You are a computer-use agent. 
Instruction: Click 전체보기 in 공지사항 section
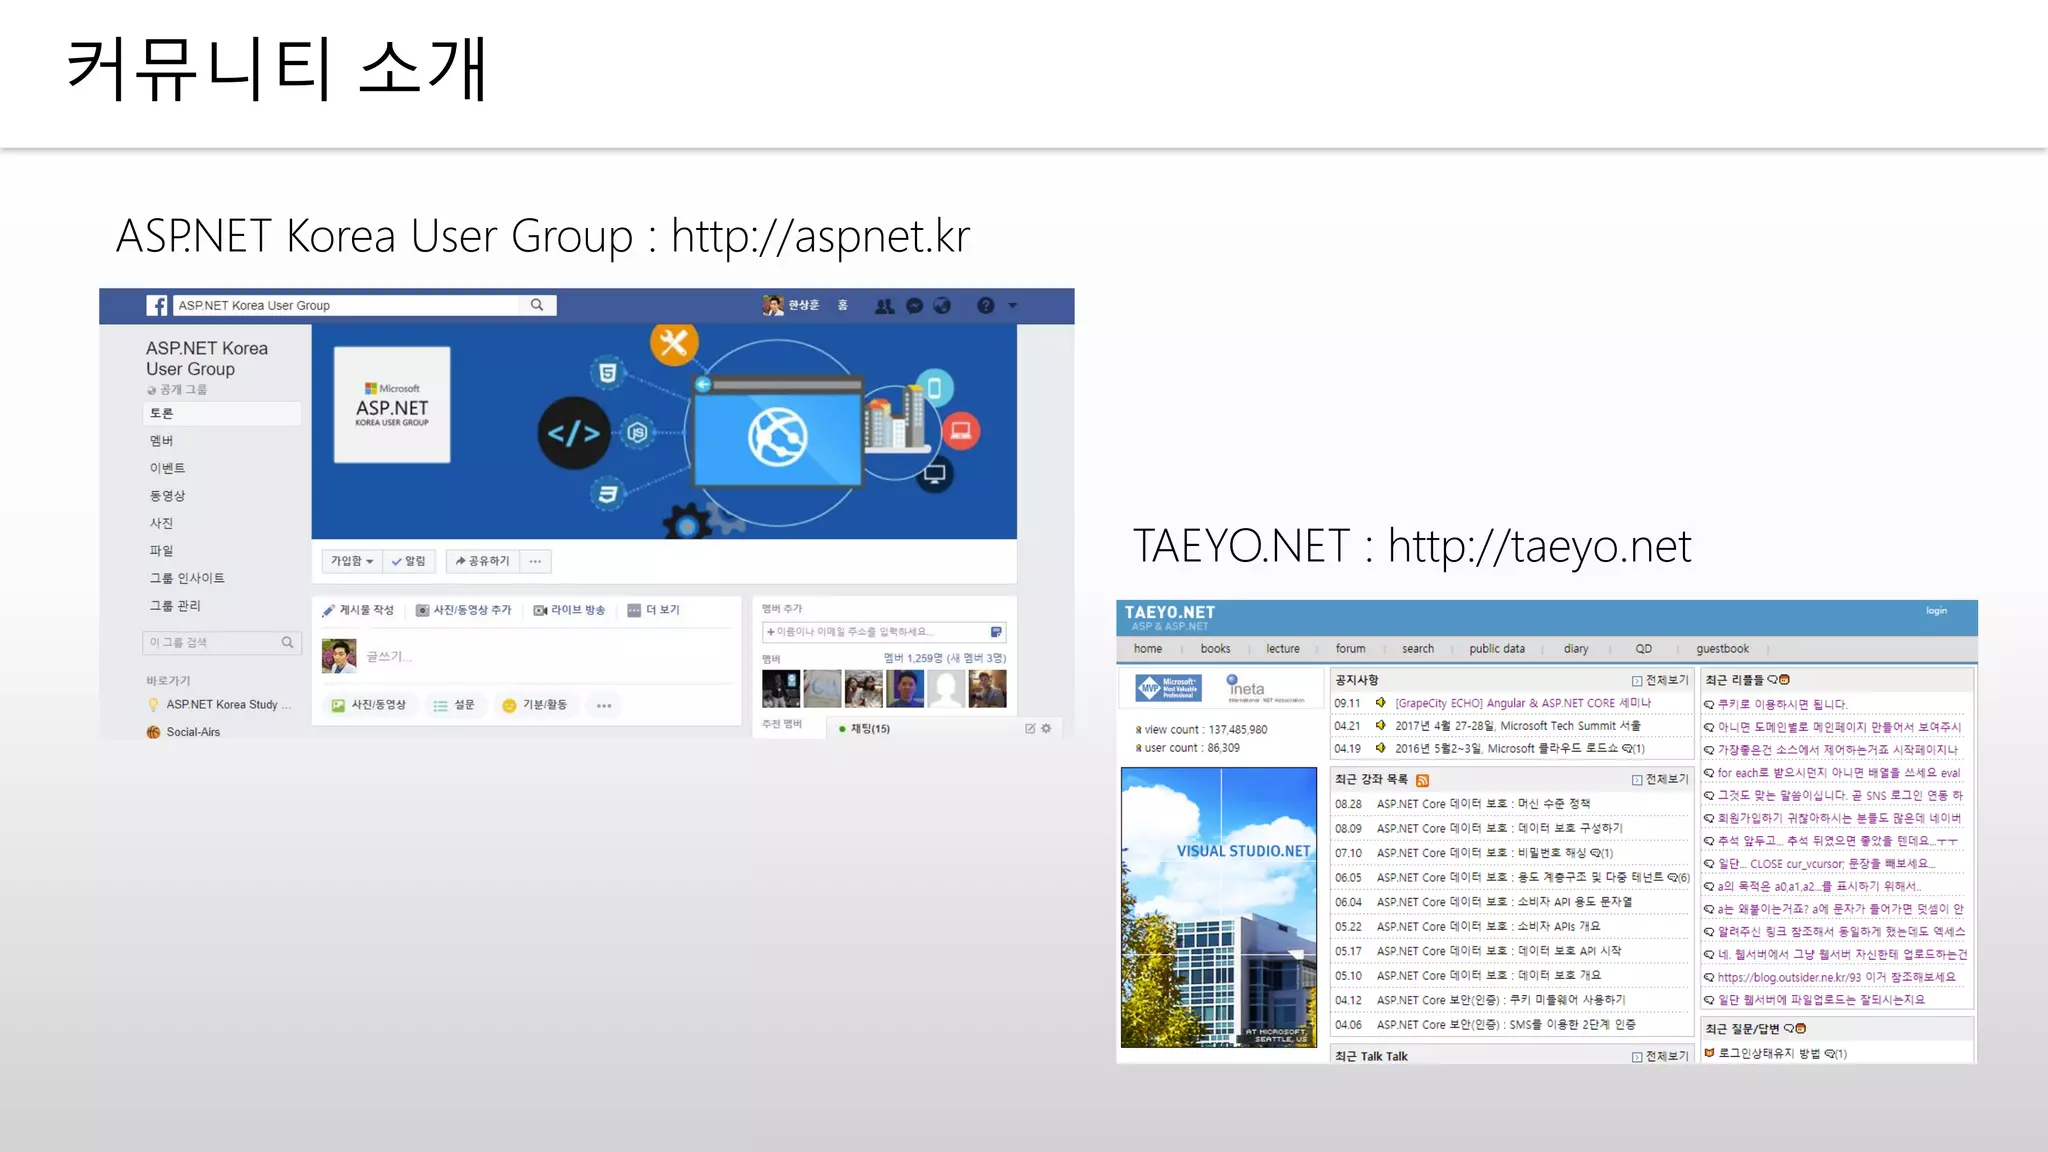tap(1661, 681)
